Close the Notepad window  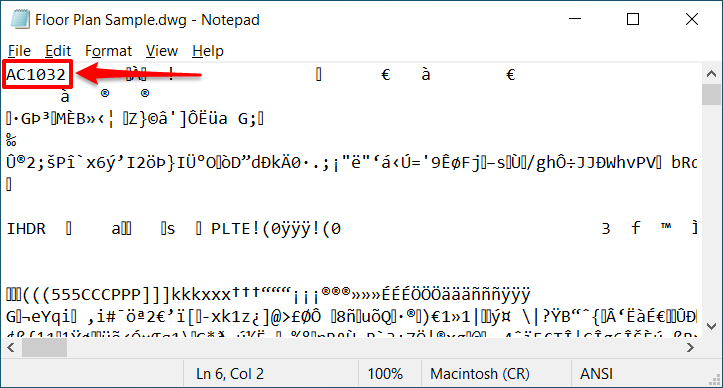coord(692,19)
